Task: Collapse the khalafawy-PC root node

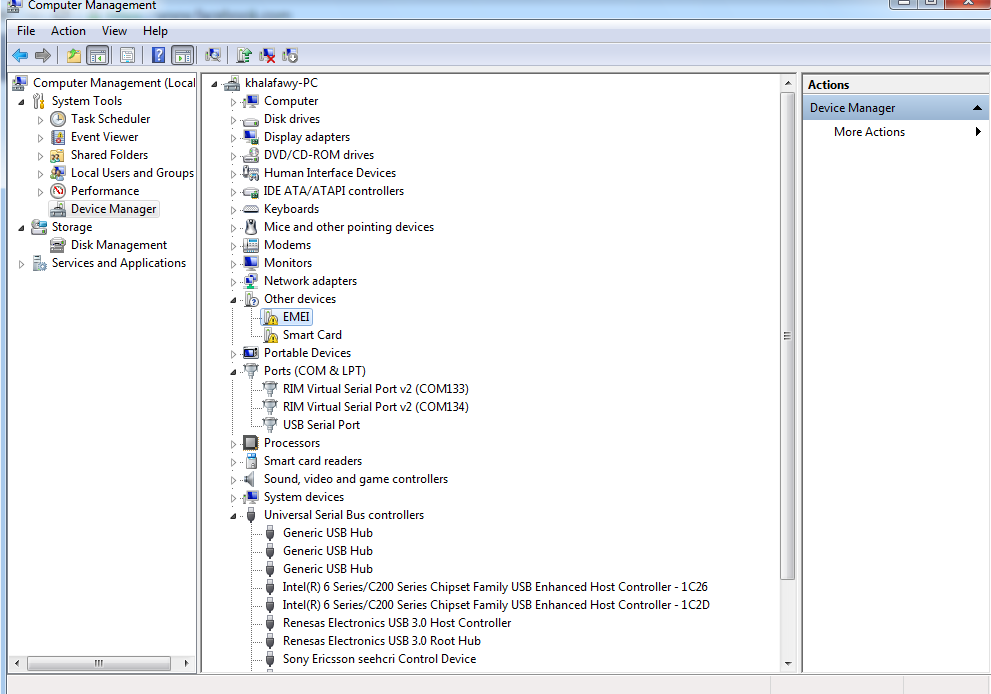Action: (214, 84)
